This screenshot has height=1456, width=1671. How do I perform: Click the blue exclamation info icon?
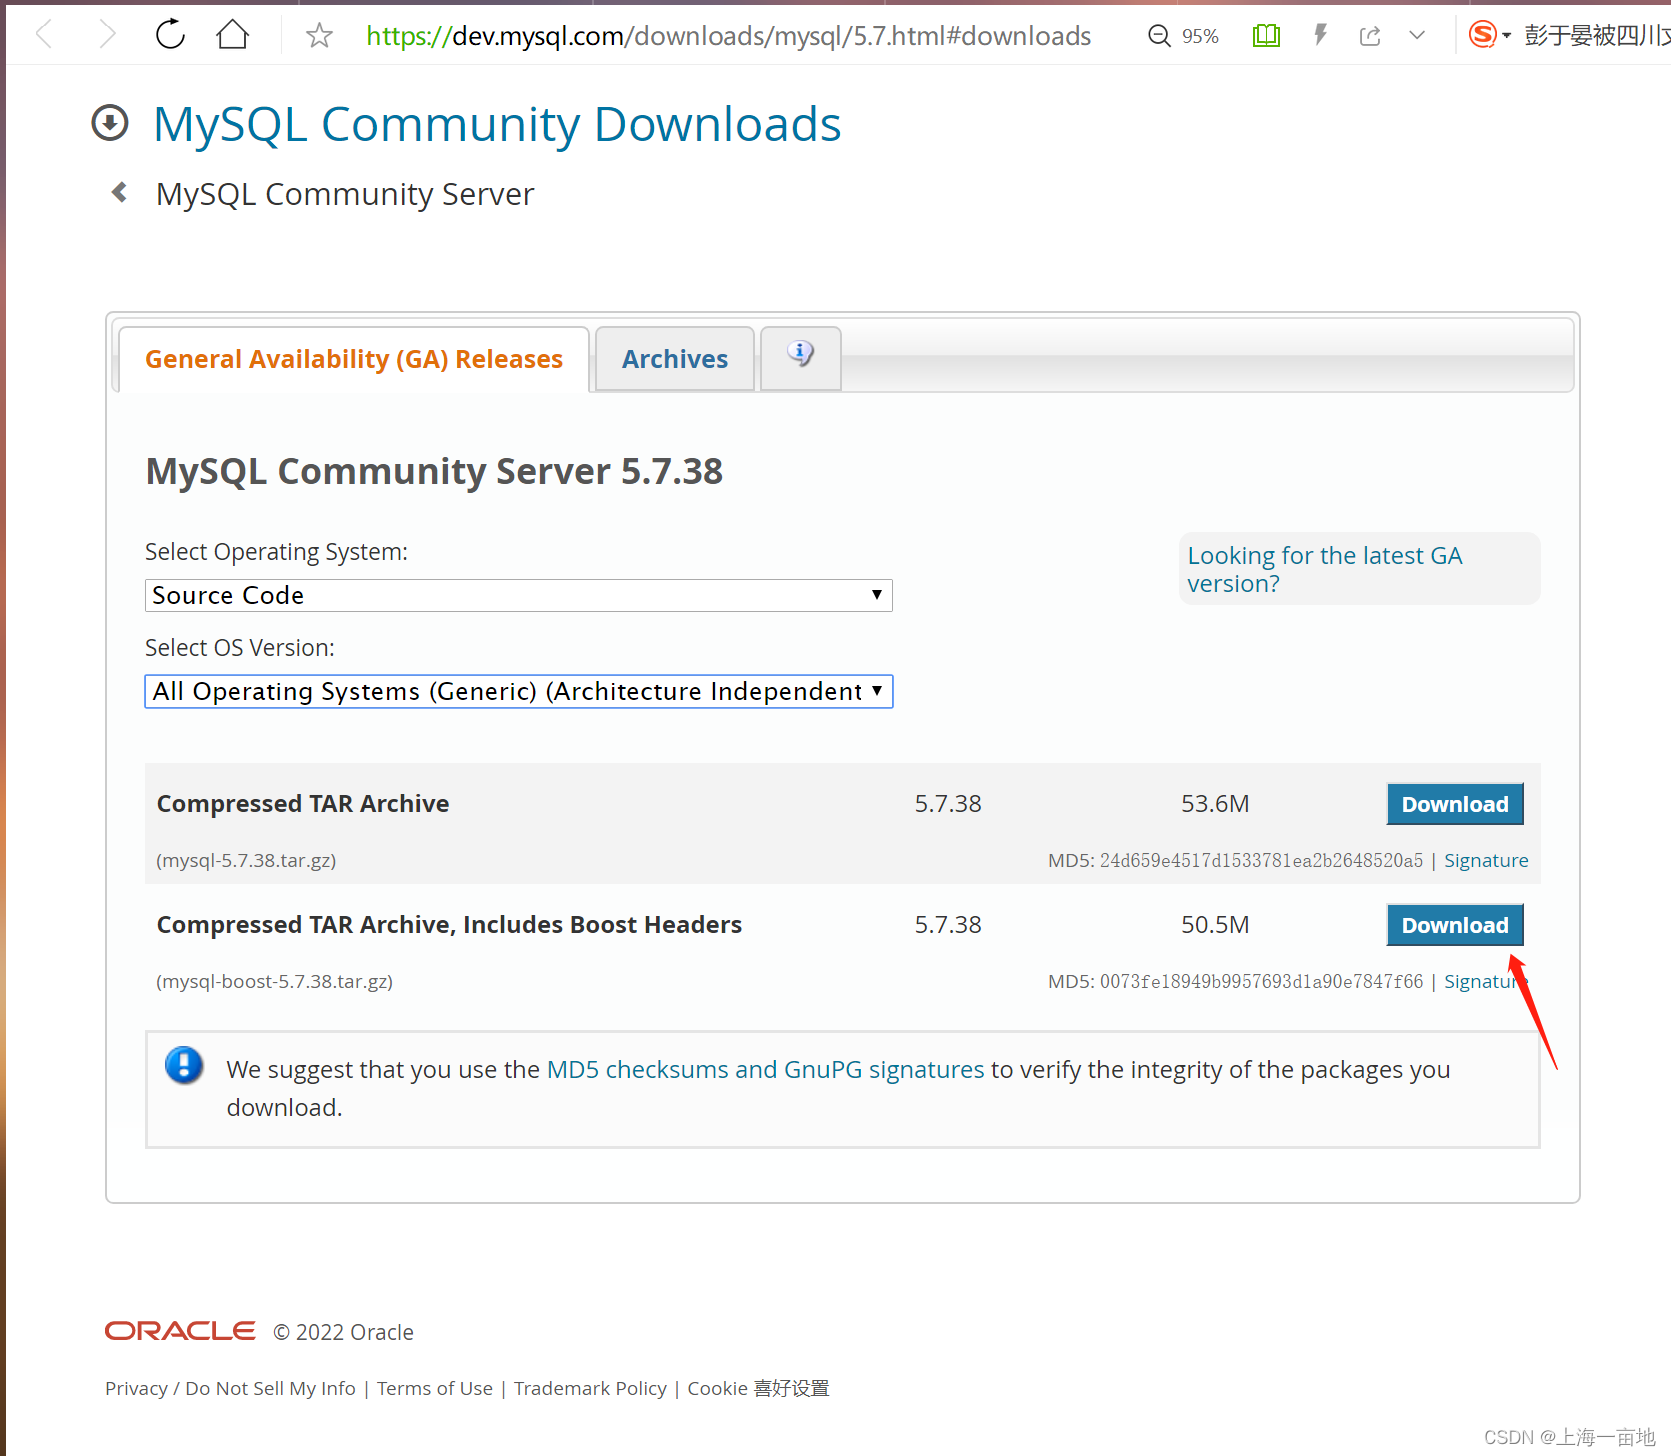(184, 1066)
